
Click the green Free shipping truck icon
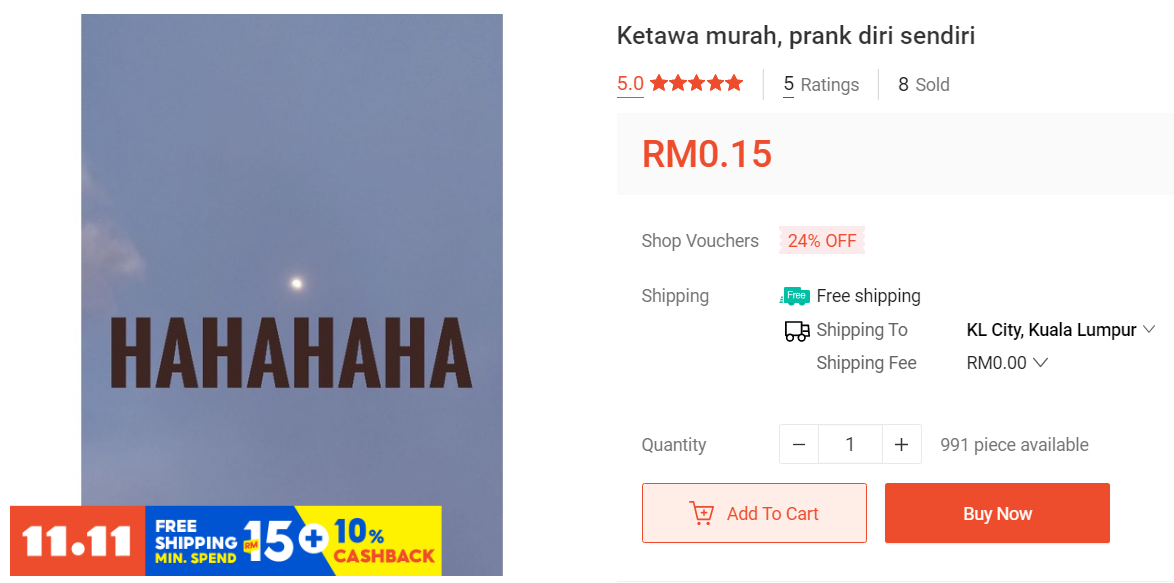(x=794, y=296)
